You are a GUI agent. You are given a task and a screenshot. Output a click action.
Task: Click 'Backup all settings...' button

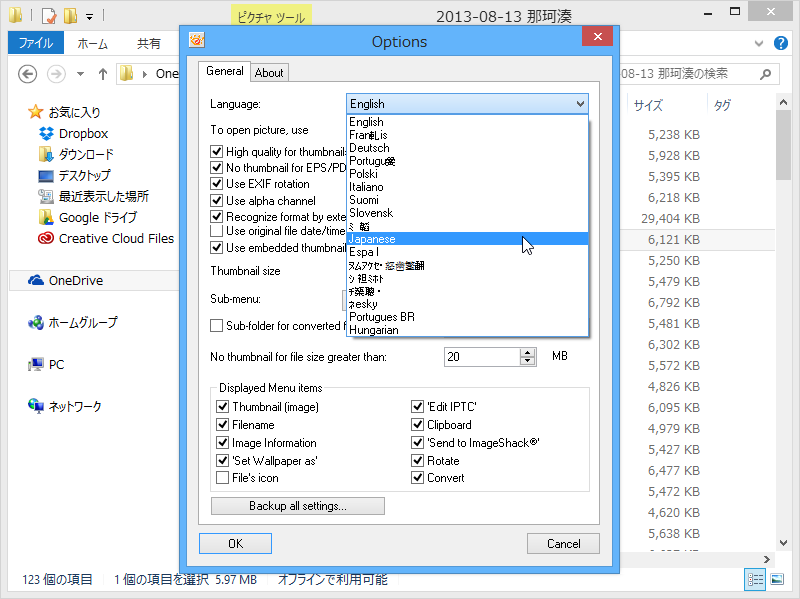pos(297,505)
